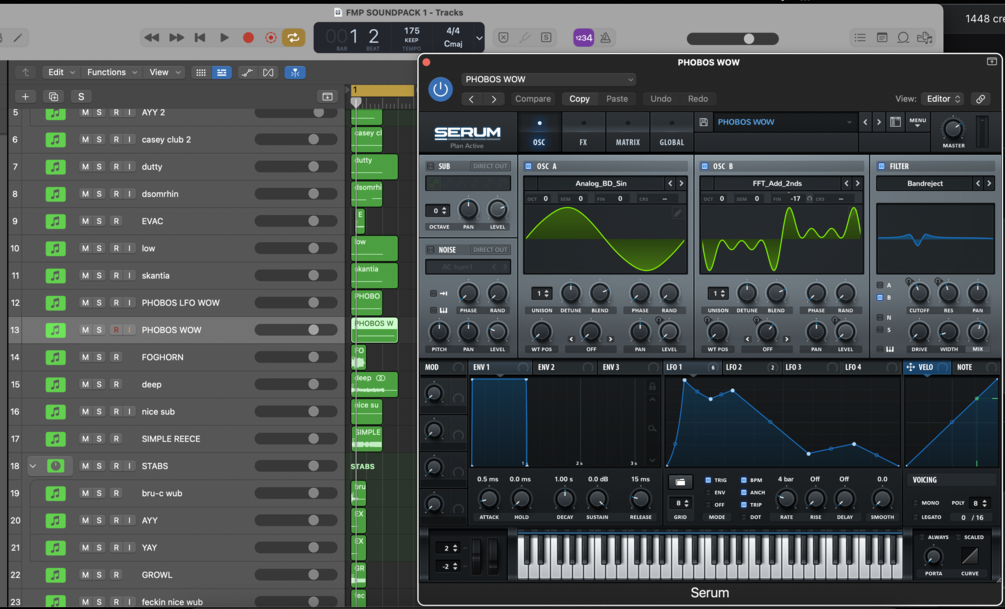This screenshot has width=1005, height=609.
Task: Click the Redo button in plugin header
Action: (x=698, y=99)
